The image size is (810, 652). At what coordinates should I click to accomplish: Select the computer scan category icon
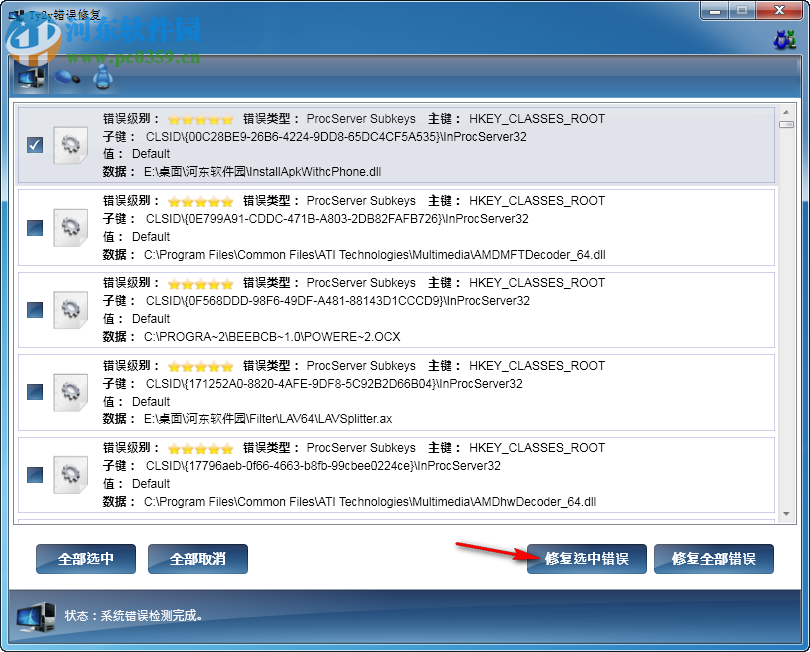point(31,78)
